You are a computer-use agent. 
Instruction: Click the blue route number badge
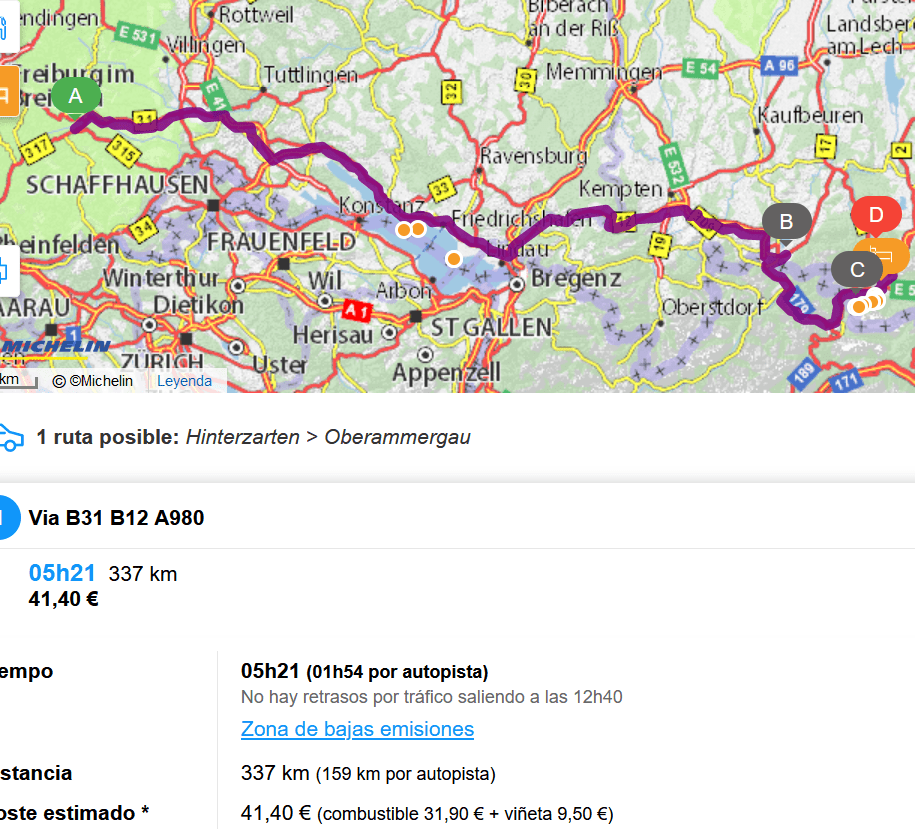coord(8,517)
